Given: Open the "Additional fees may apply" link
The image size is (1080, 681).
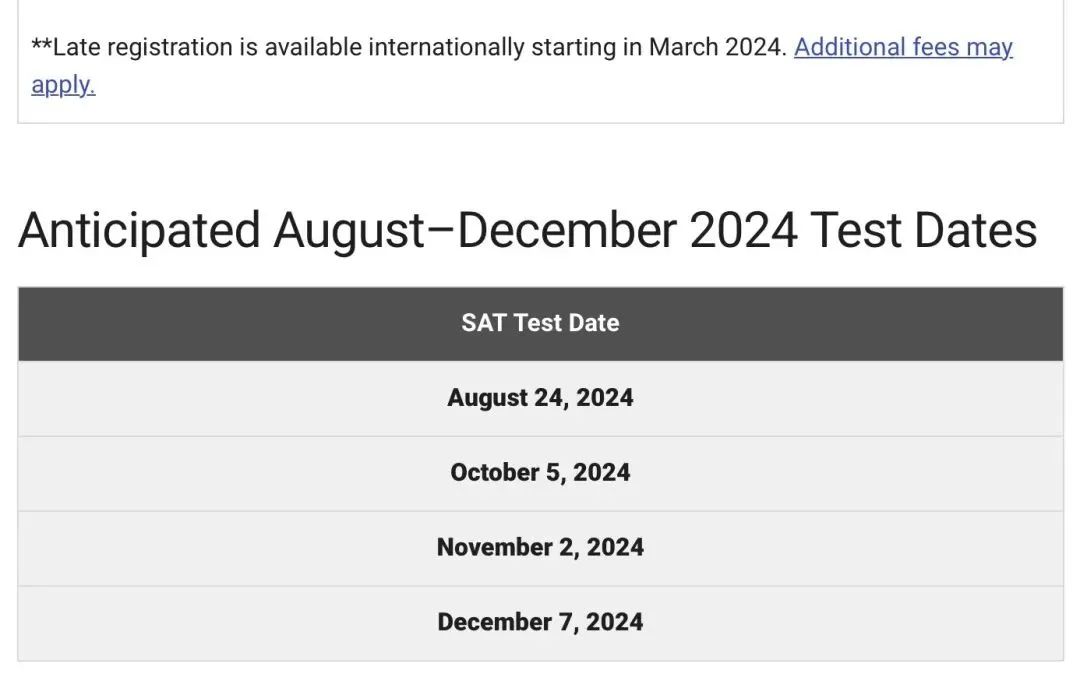Looking at the screenshot, I should pyautogui.click(x=902, y=47).
